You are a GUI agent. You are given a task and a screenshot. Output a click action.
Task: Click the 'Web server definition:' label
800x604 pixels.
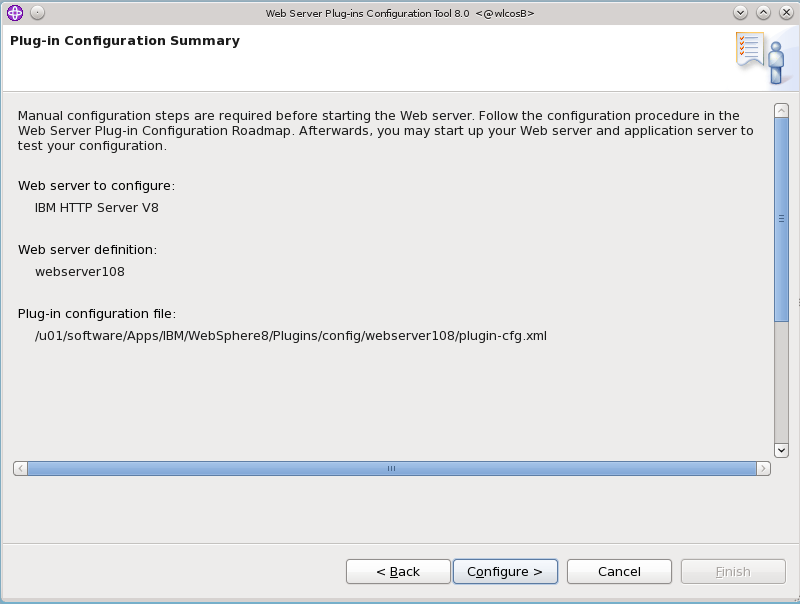coord(87,249)
